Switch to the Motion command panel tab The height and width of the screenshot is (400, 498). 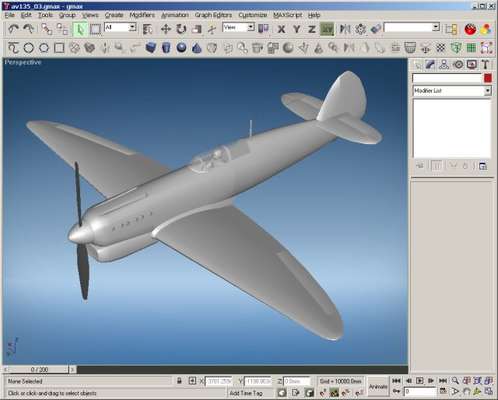[x=458, y=64]
